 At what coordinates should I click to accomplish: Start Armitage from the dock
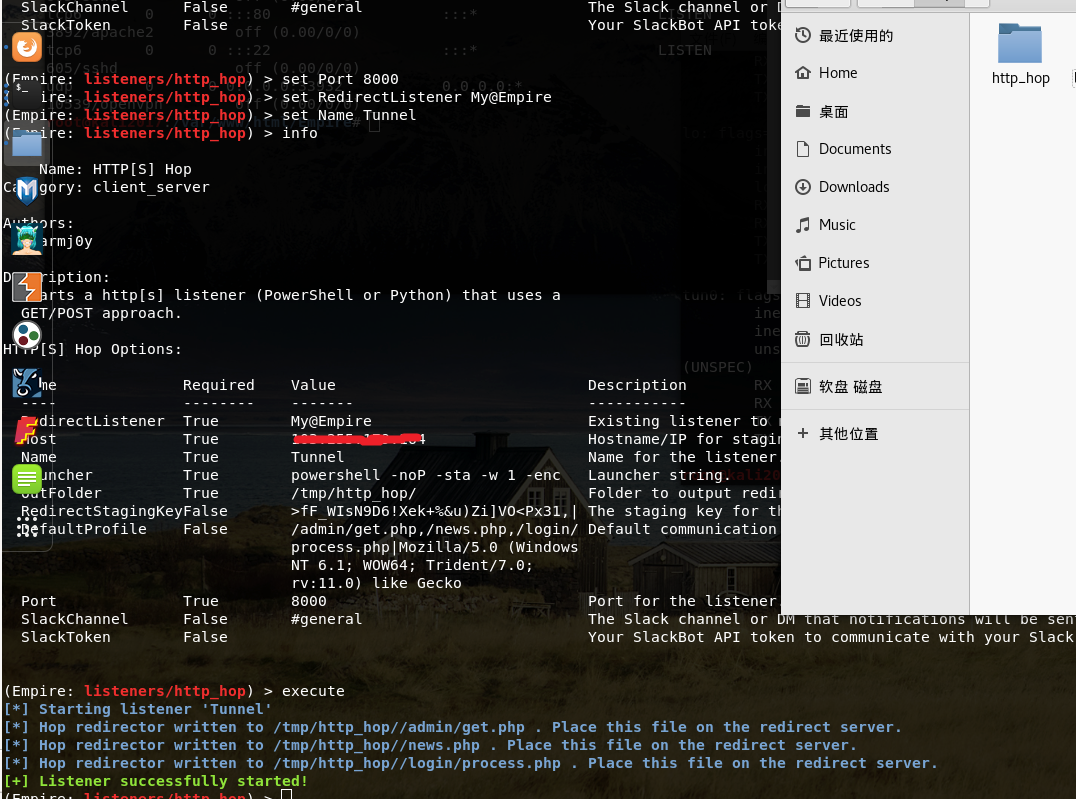click(x=27, y=239)
